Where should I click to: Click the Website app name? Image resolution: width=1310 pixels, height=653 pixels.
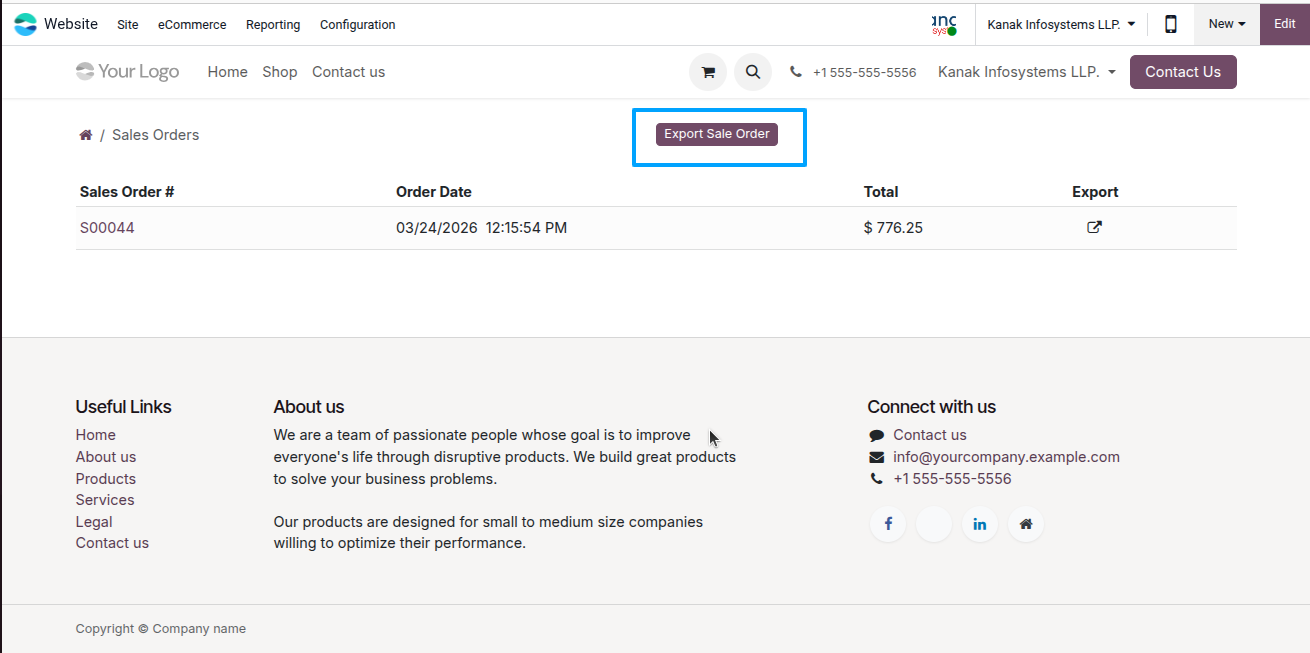(71, 24)
